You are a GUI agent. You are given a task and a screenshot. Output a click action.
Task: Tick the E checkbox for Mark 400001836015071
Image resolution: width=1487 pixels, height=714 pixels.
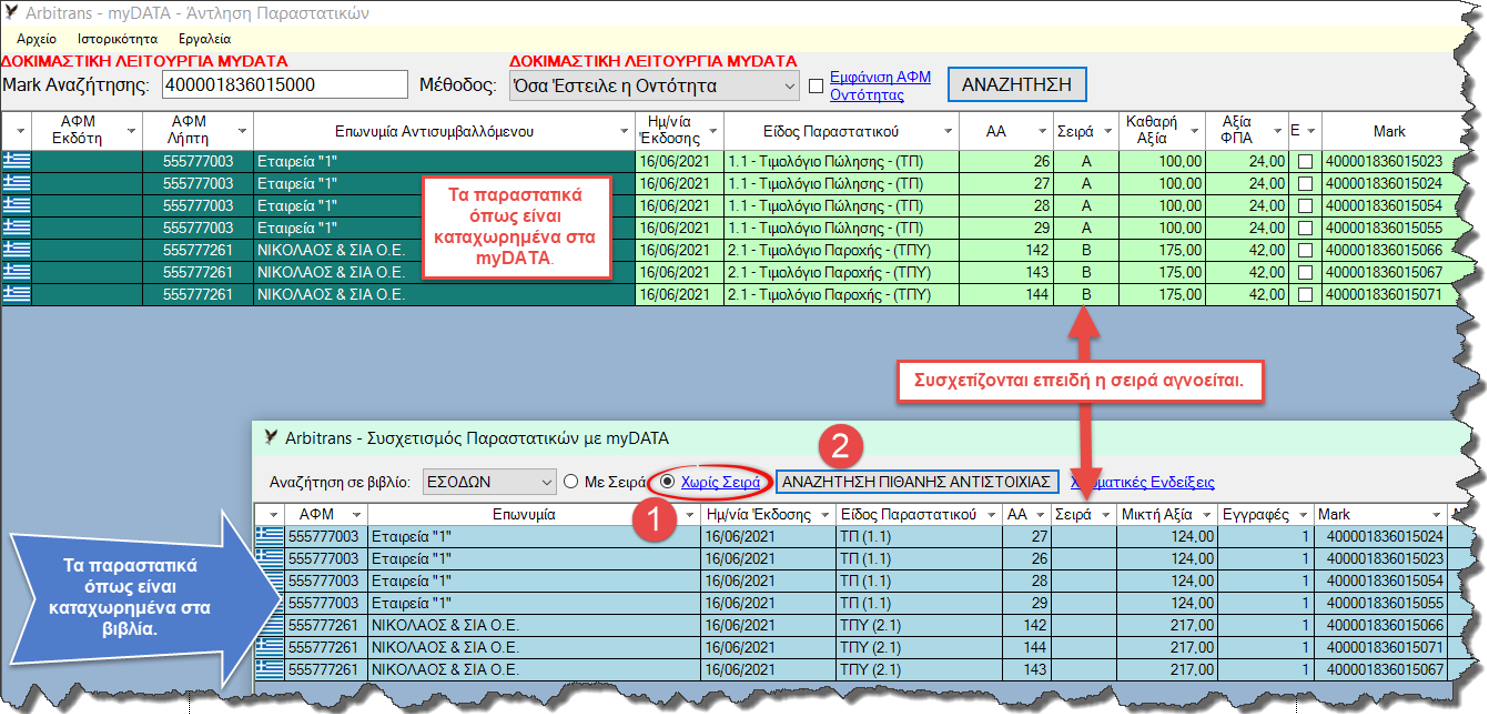[1306, 294]
